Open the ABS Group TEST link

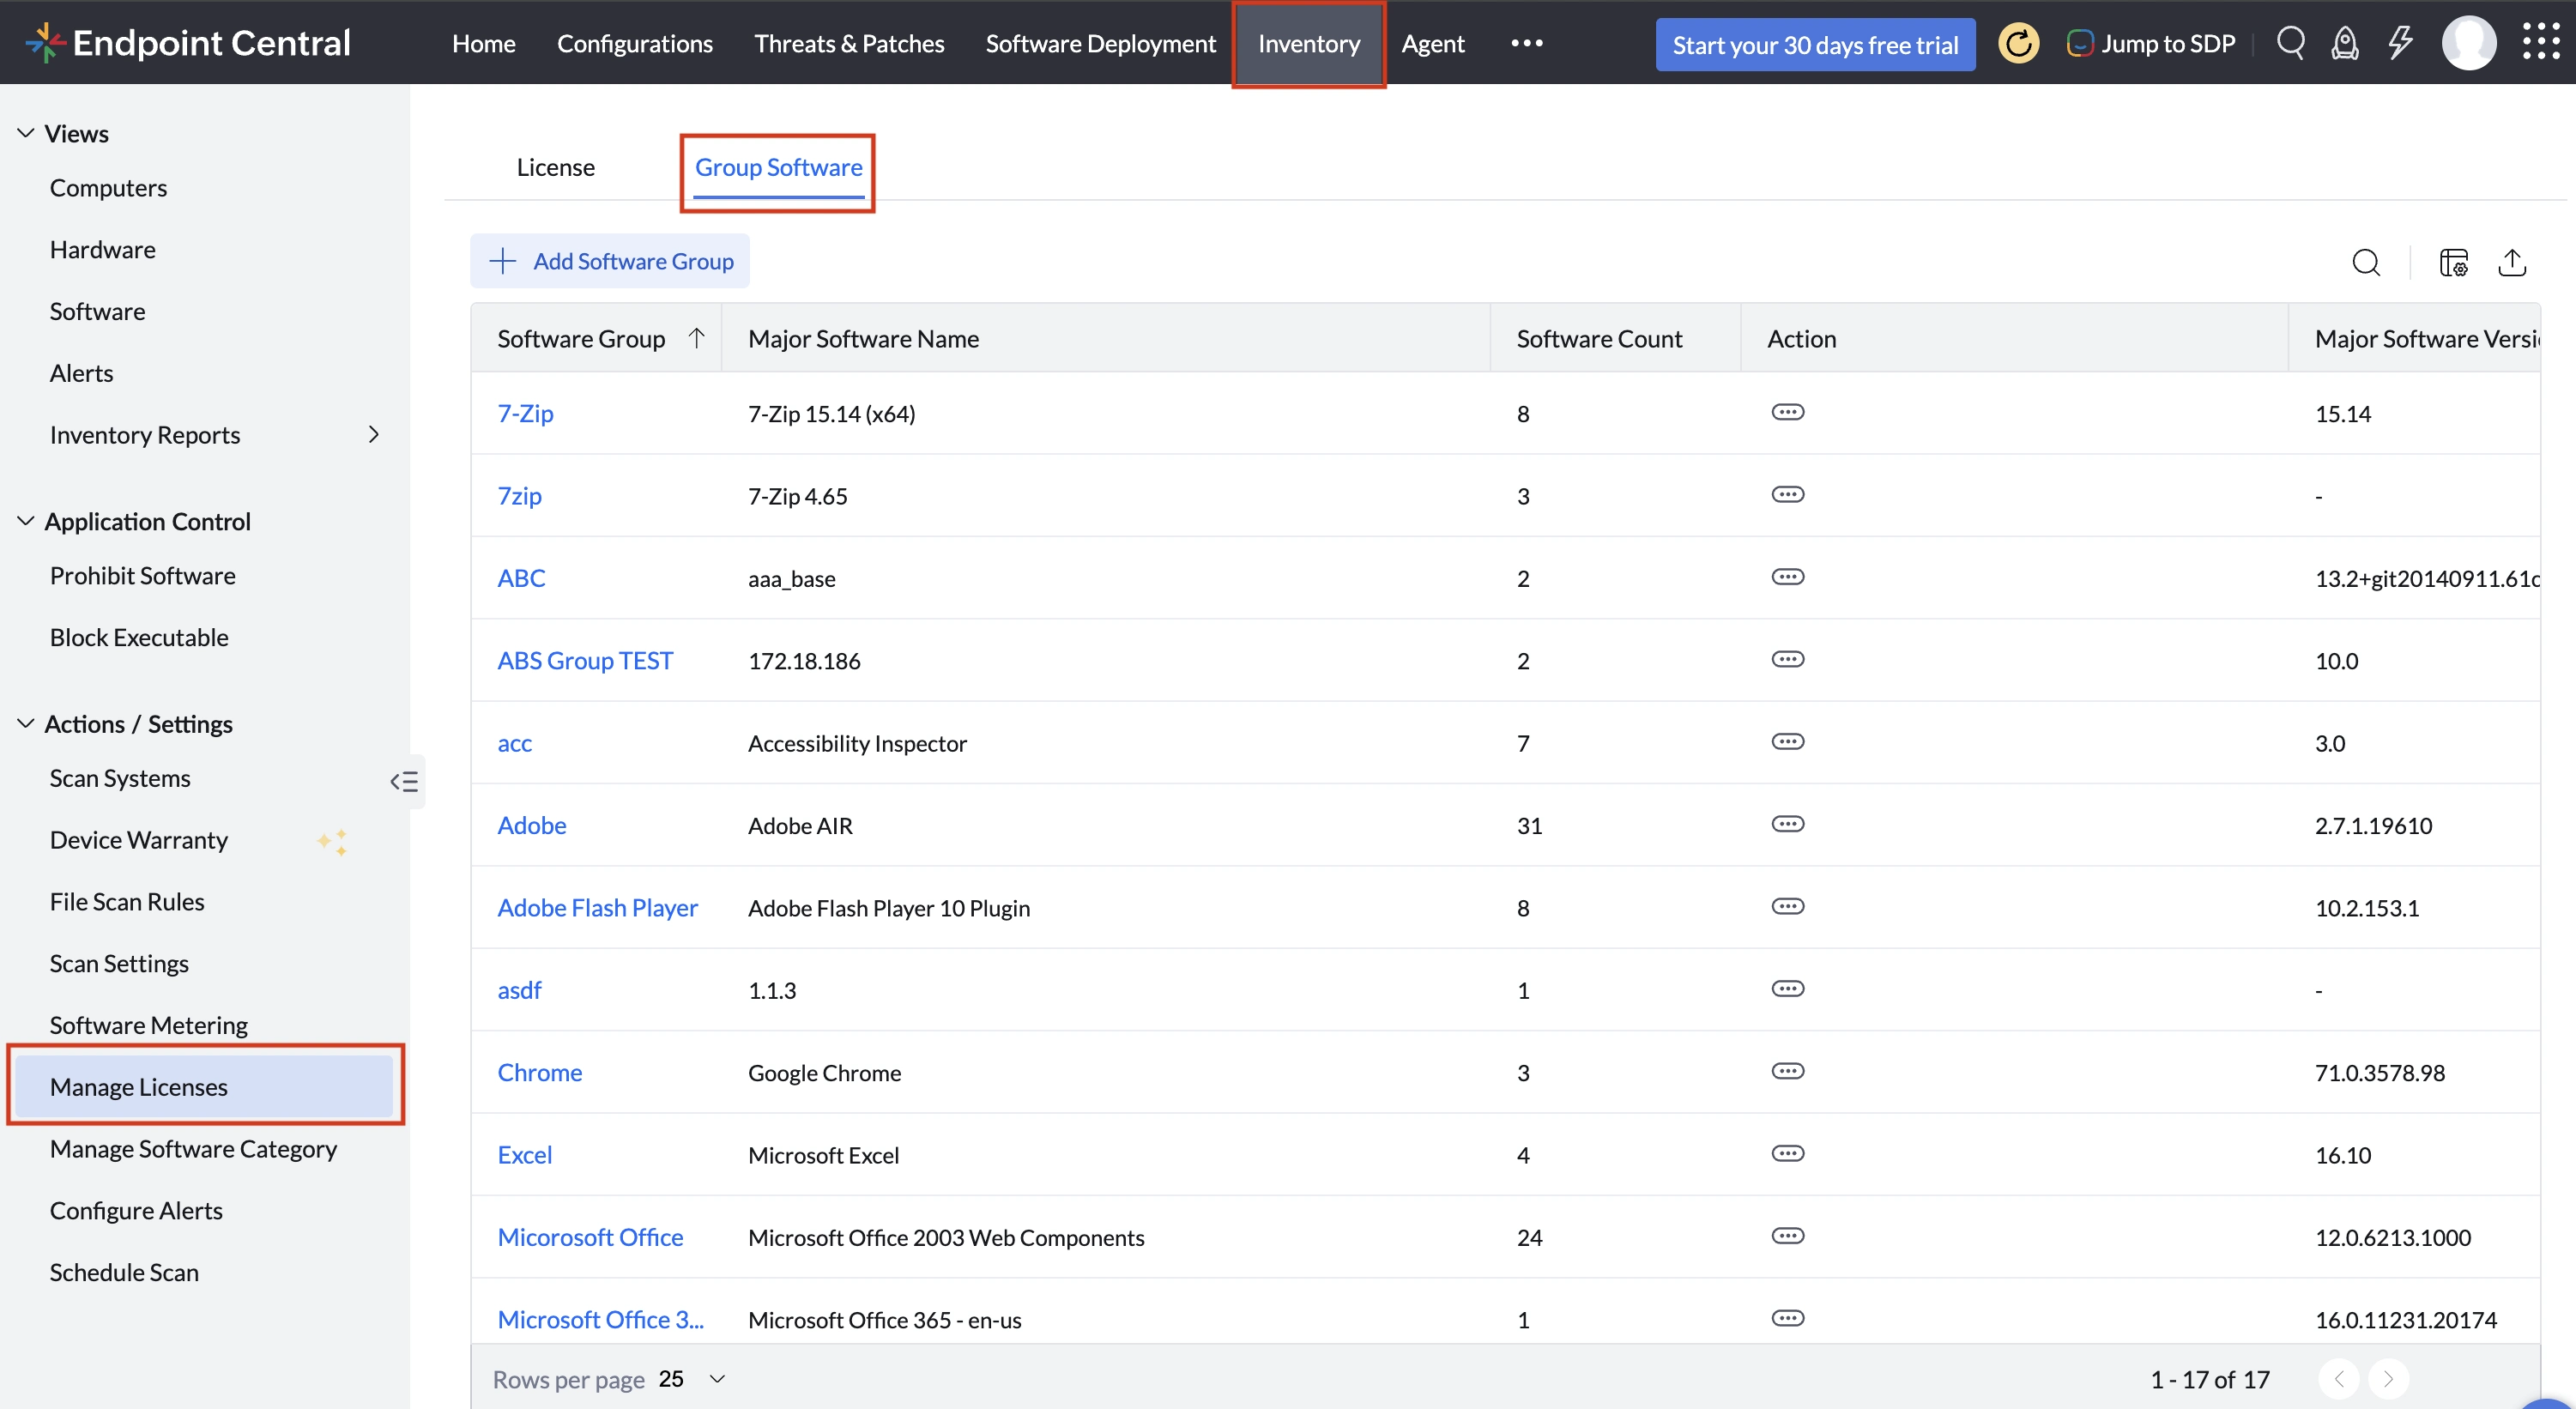pyautogui.click(x=585, y=660)
